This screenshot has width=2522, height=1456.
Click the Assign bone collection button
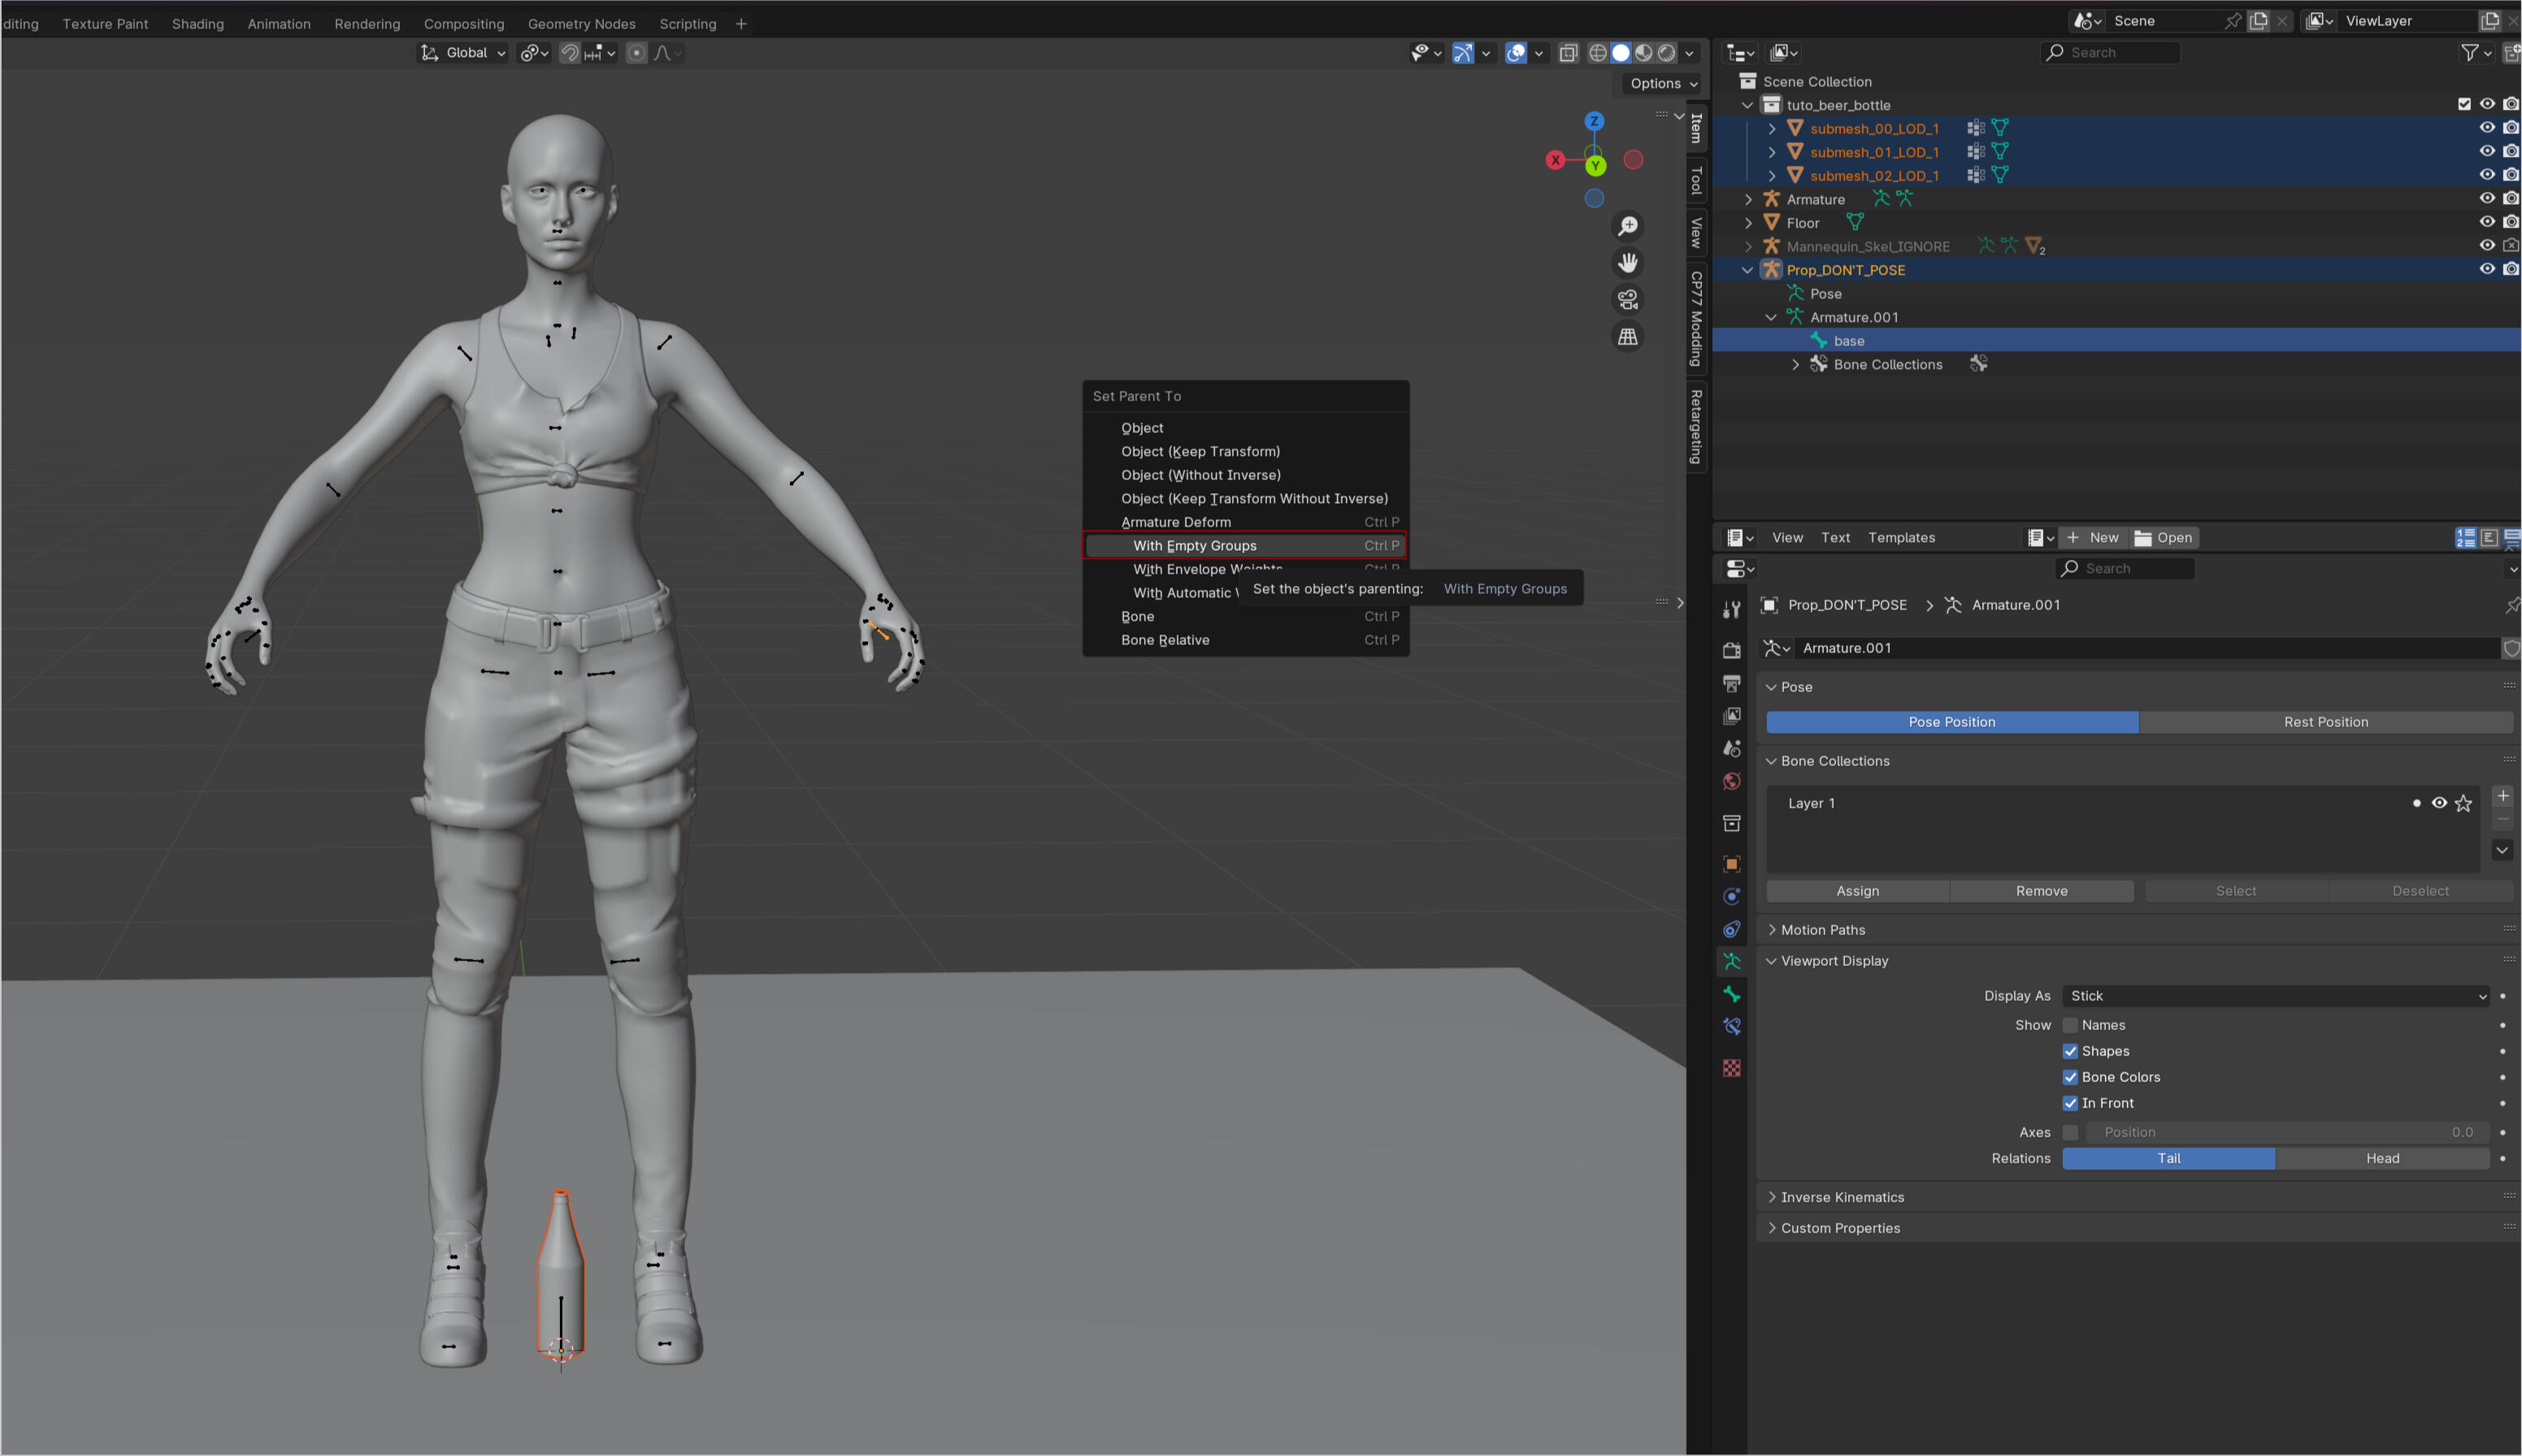pos(1857,891)
